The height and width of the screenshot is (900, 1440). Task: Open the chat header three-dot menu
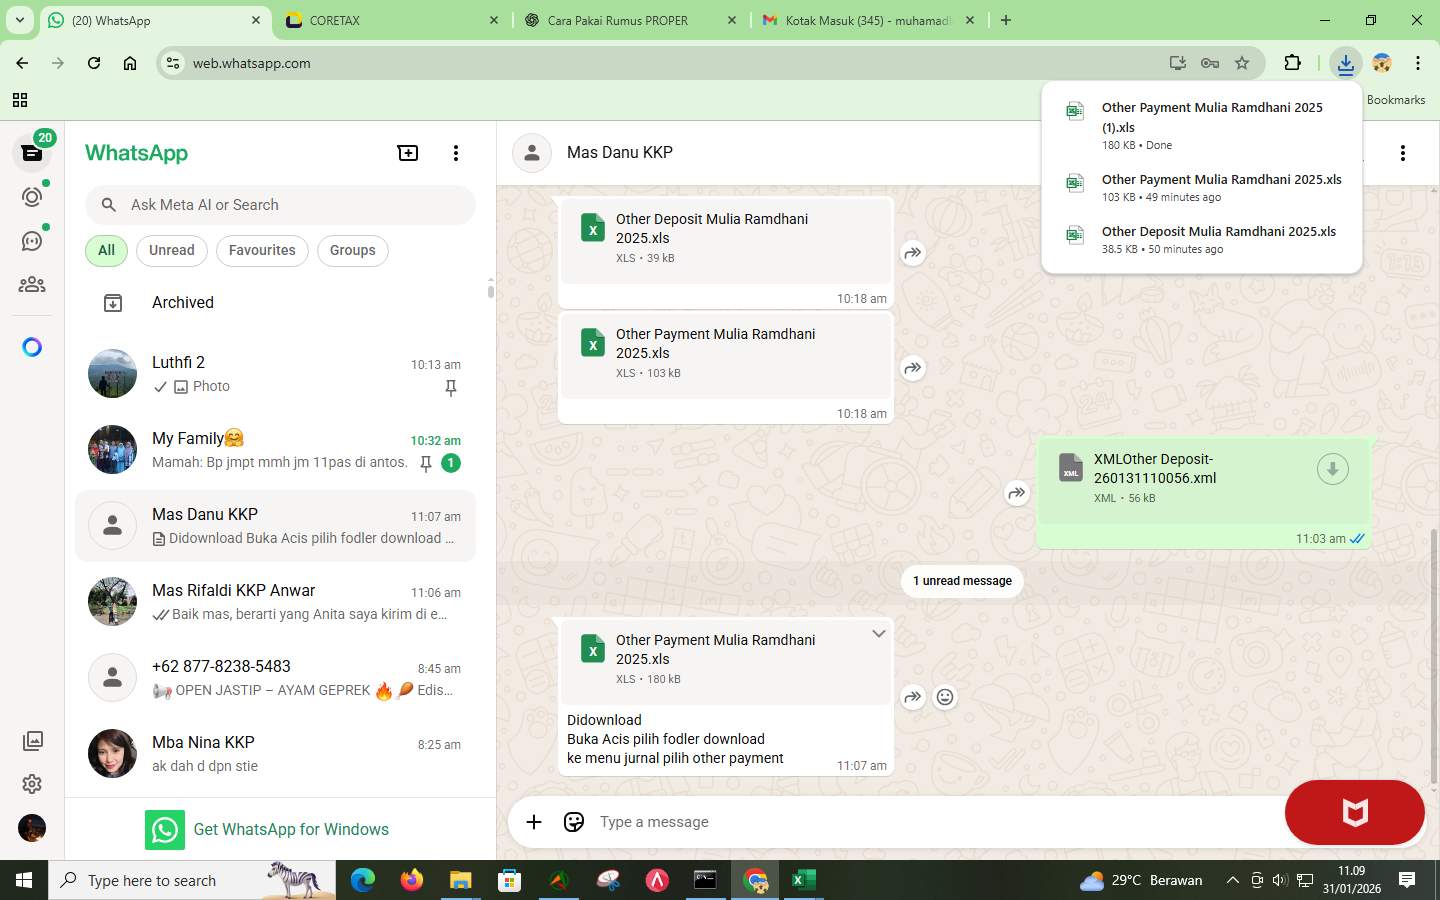[x=1403, y=152]
